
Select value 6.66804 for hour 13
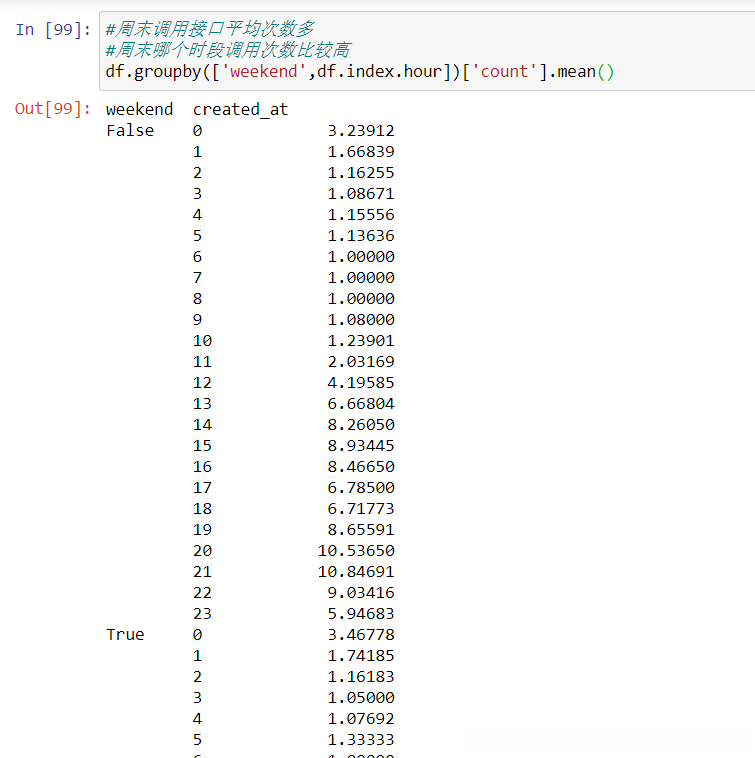pyautogui.click(x=361, y=404)
